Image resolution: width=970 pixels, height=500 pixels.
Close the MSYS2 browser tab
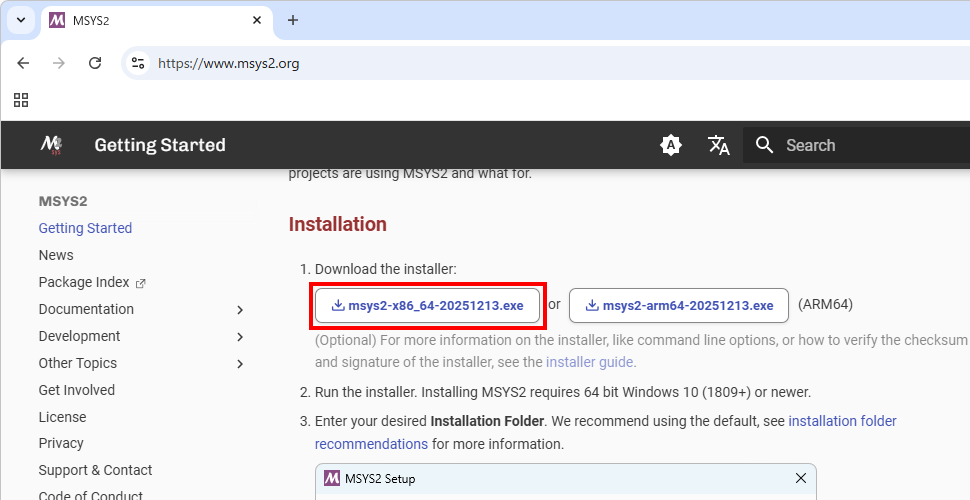tap(257, 20)
